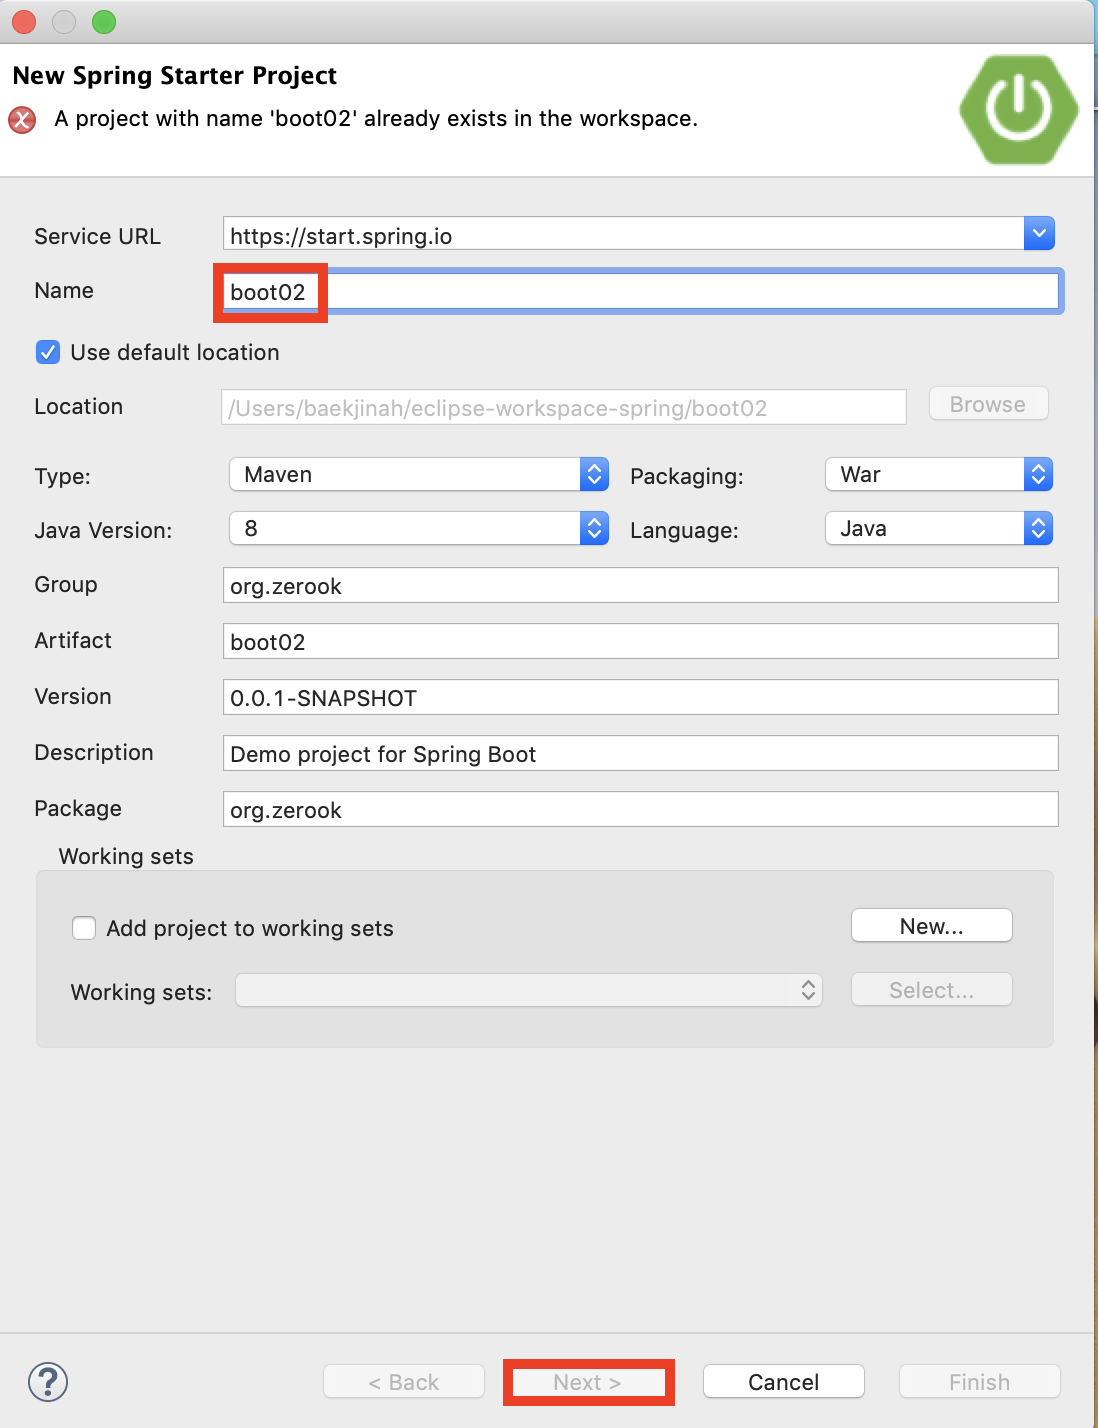Viewport: 1098px width, 1428px height.
Task: Click the New... working set button
Action: click(932, 926)
